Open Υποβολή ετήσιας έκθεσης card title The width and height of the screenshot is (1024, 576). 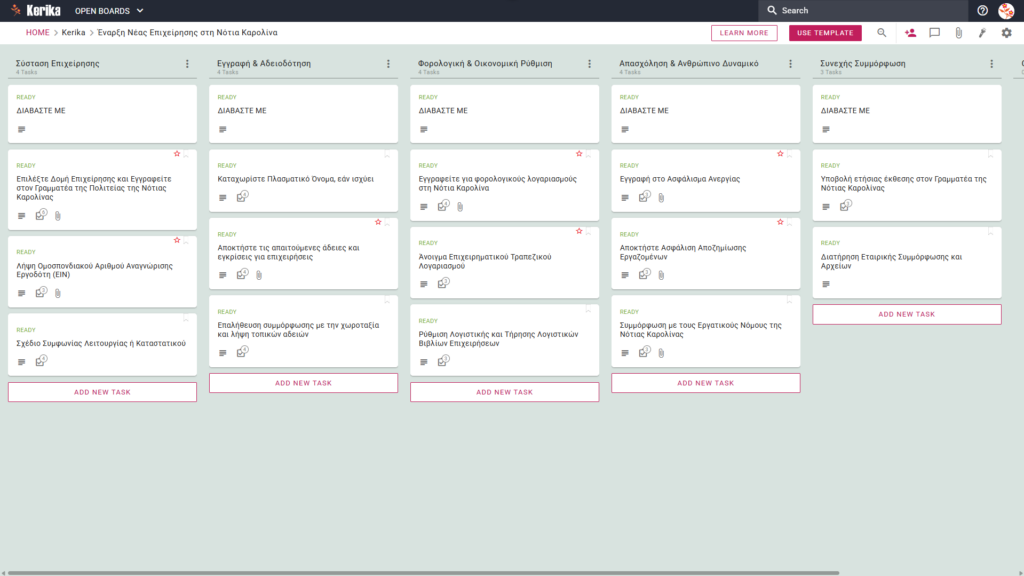click(904, 184)
